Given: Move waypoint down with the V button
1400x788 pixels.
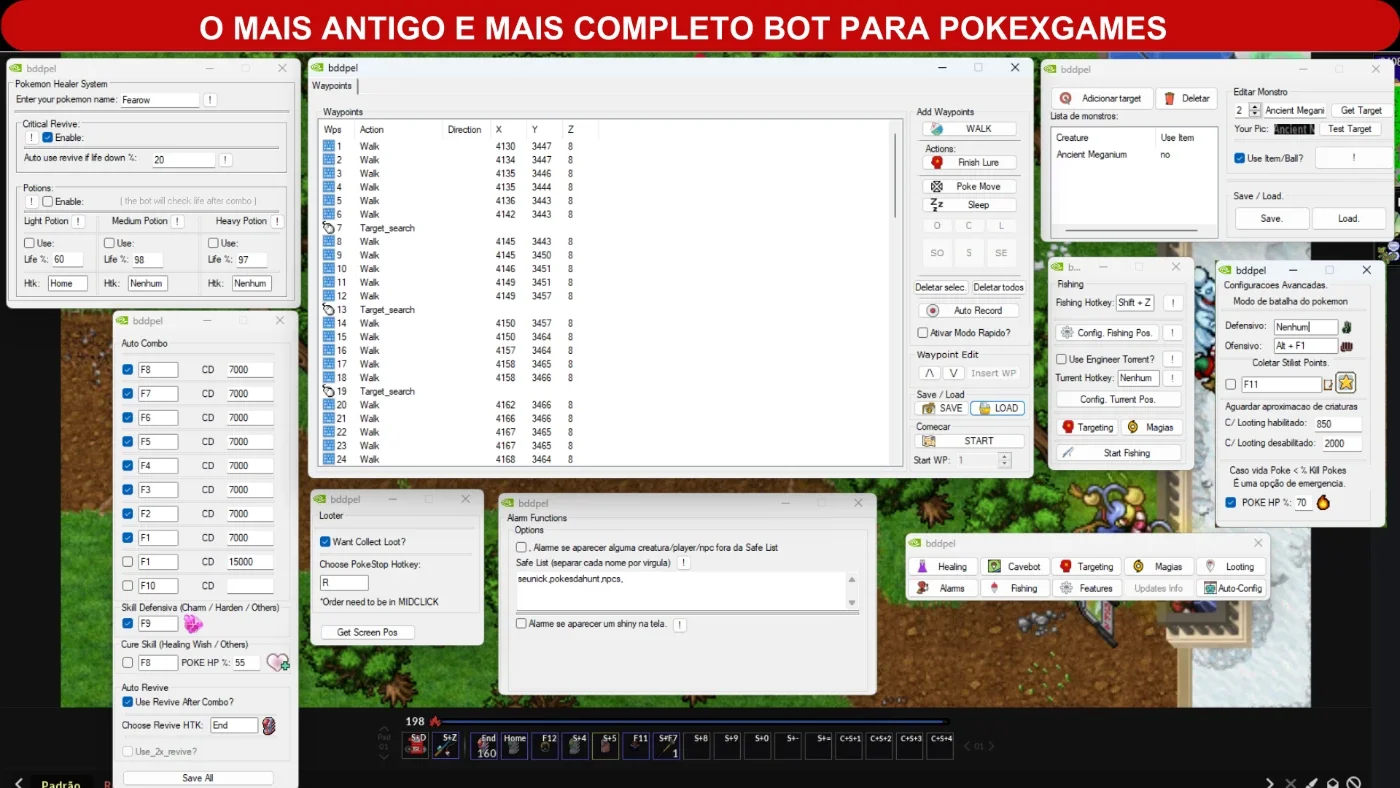Looking at the screenshot, I should click(x=954, y=373).
